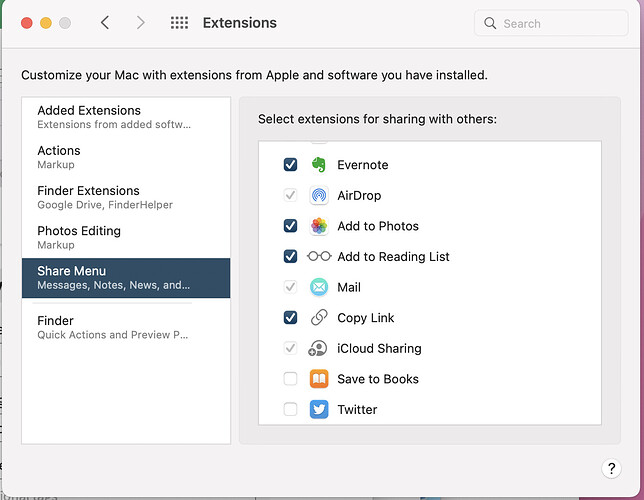Click the Add to Reading List label
Viewport: 644px width, 500px height.
393,257
